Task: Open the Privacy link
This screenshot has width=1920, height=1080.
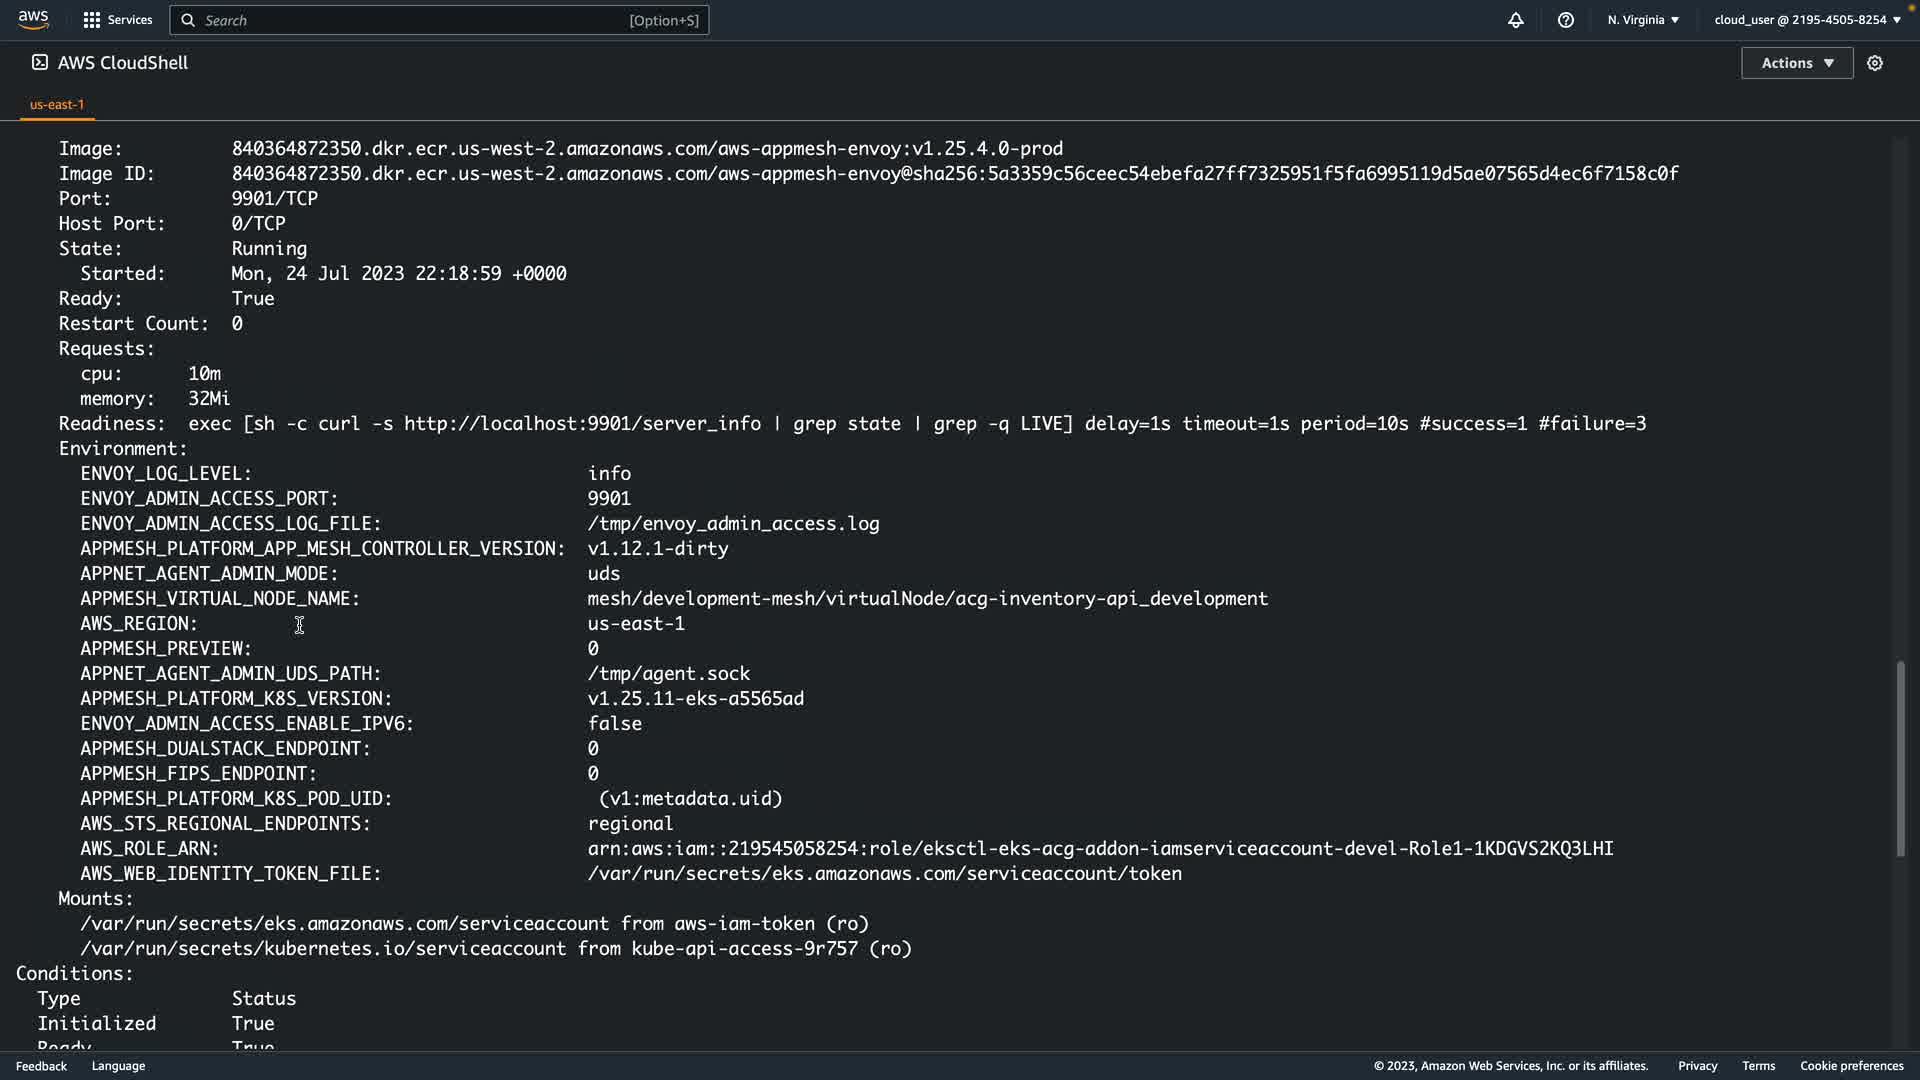Action: point(1697,1066)
